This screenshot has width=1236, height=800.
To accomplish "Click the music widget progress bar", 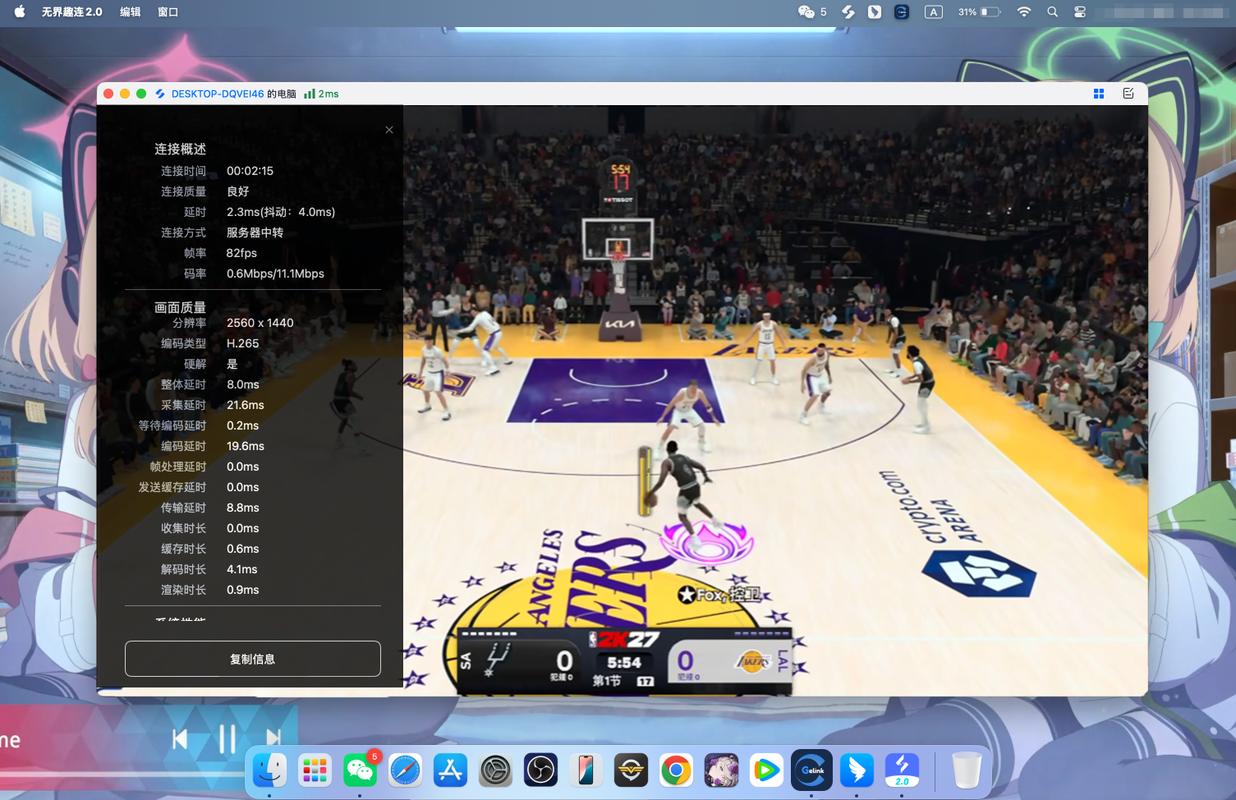I will click(123, 774).
